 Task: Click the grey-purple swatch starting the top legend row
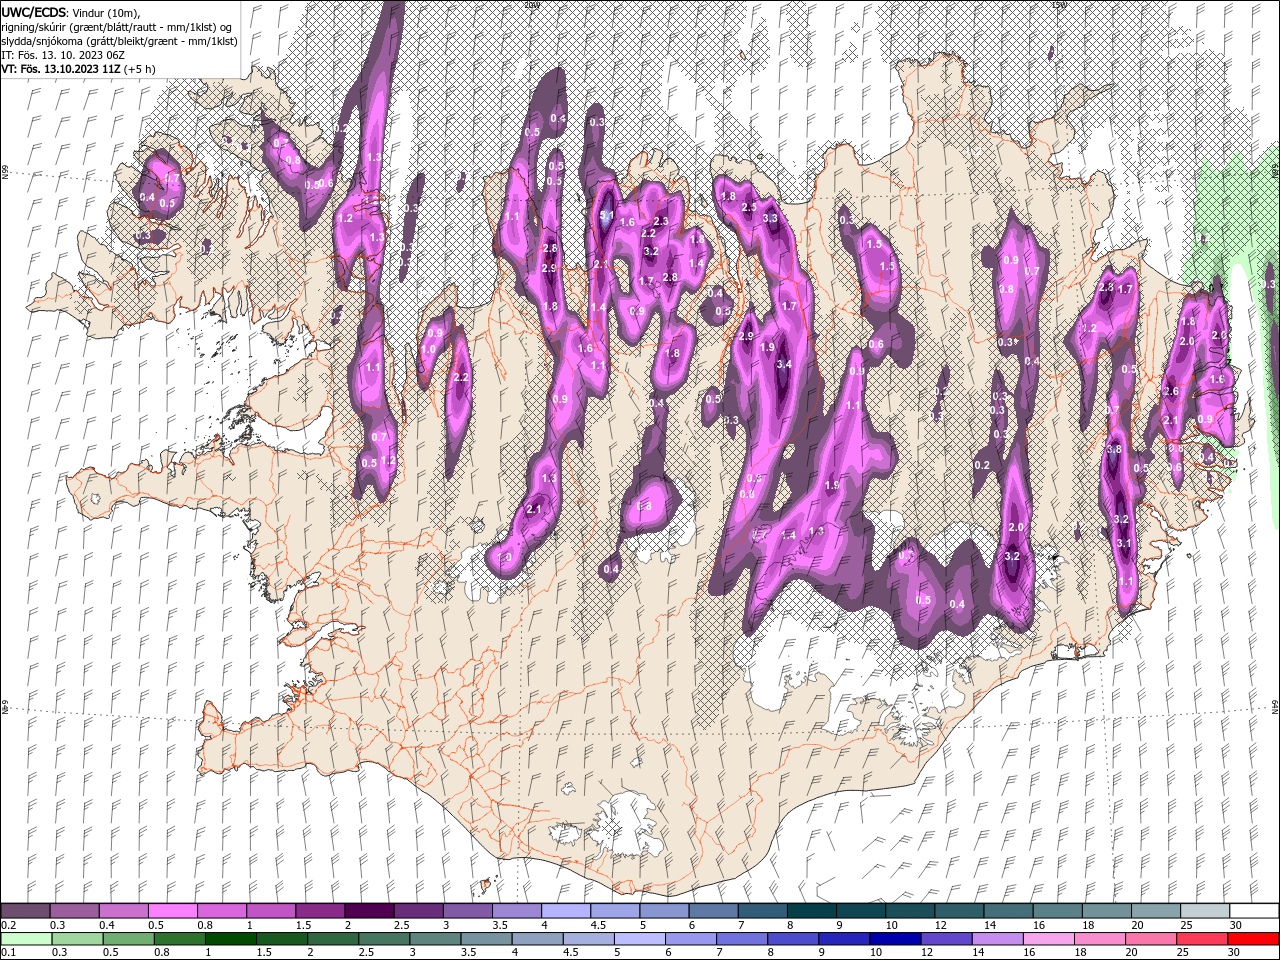pos(25,911)
